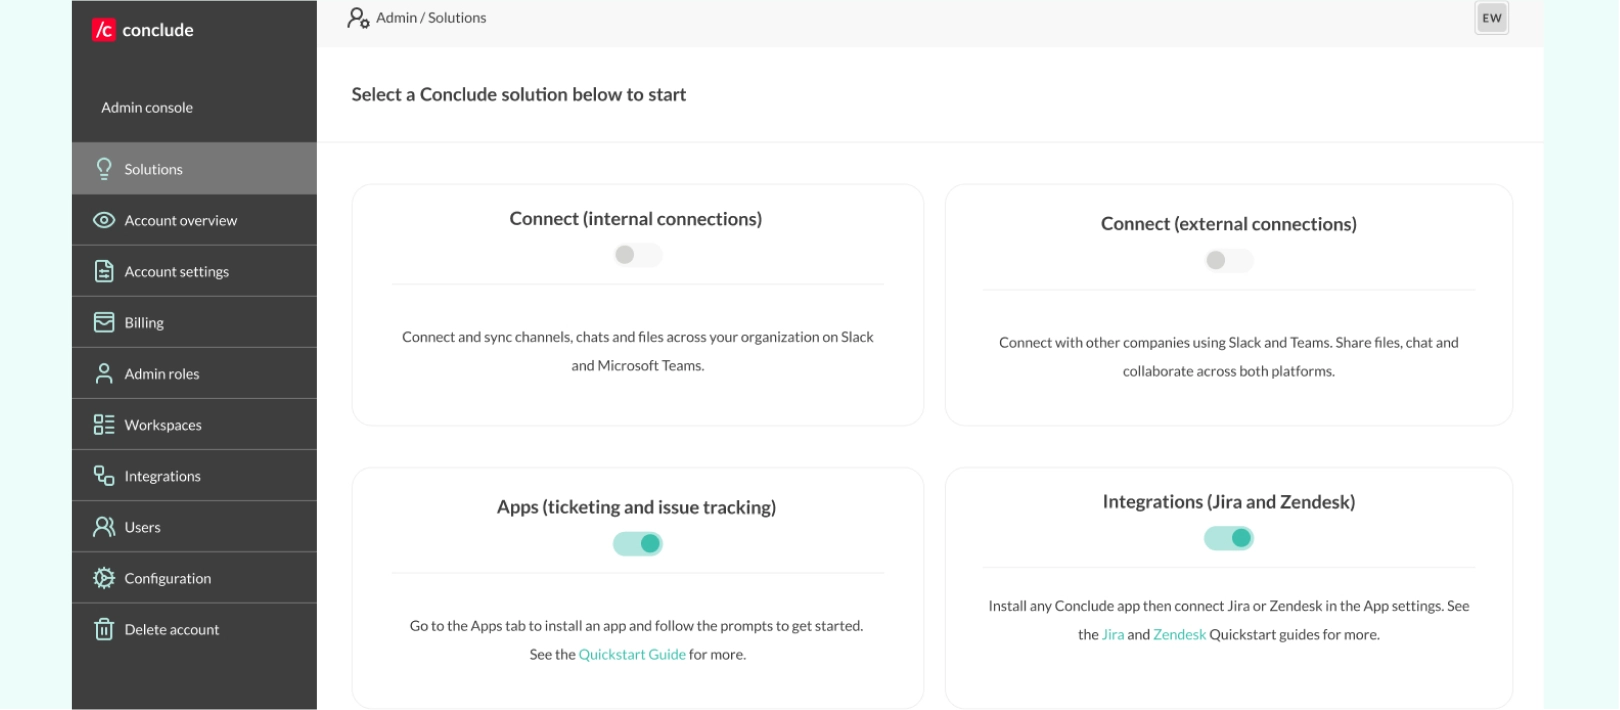Screen dimensions: 1620x710
Task: Click the Account overview eye icon
Action: coord(103,220)
